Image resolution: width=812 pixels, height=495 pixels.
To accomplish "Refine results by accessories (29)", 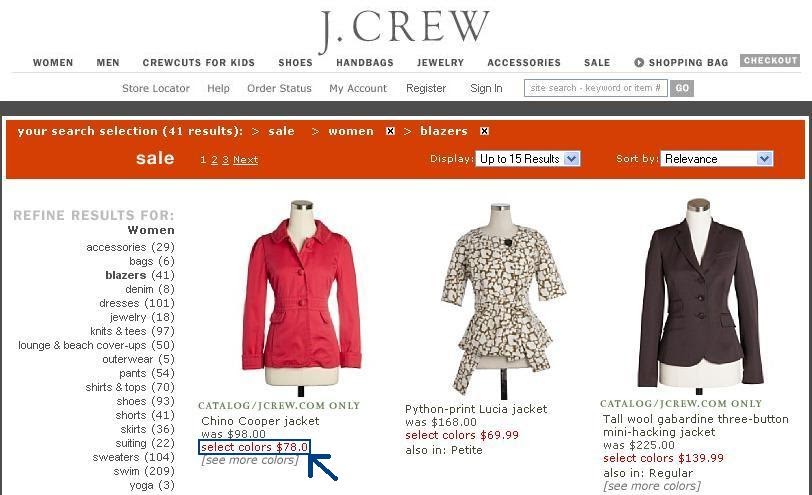I will (130, 247).
